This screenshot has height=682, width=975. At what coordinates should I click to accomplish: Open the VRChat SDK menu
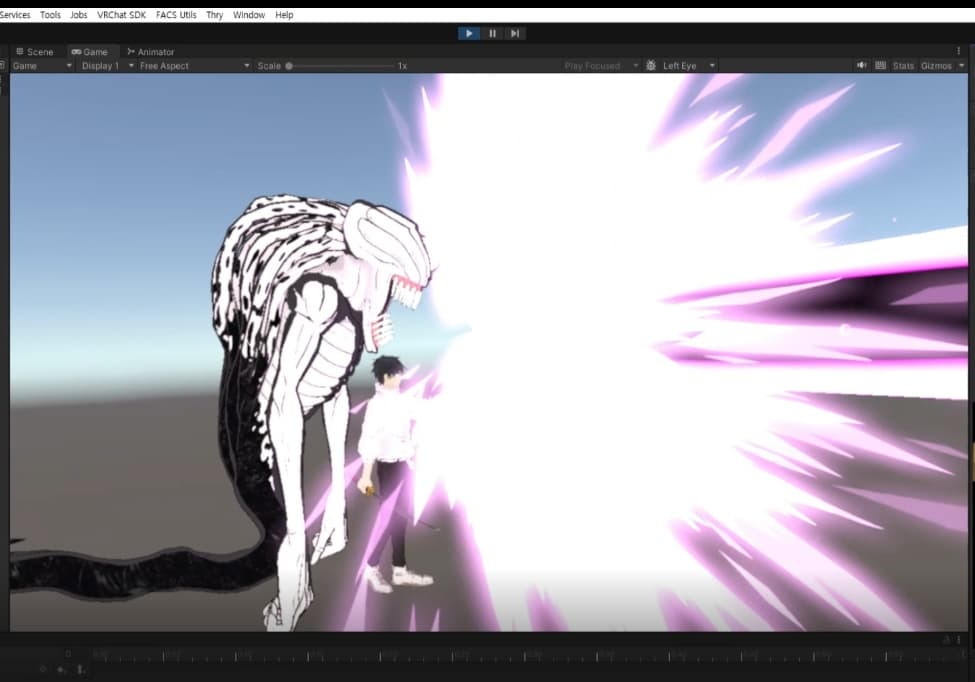pyautogui.click(x=121, y=15)
